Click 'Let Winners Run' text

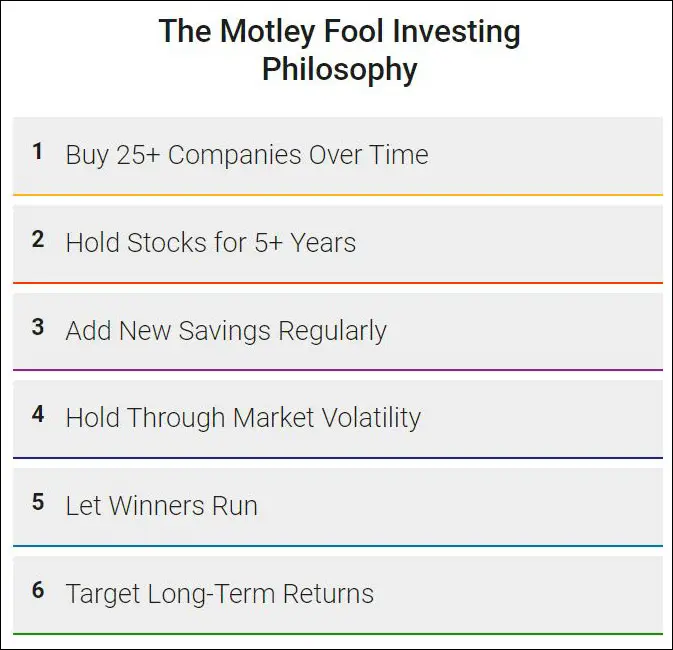click(x=161, y=506)
